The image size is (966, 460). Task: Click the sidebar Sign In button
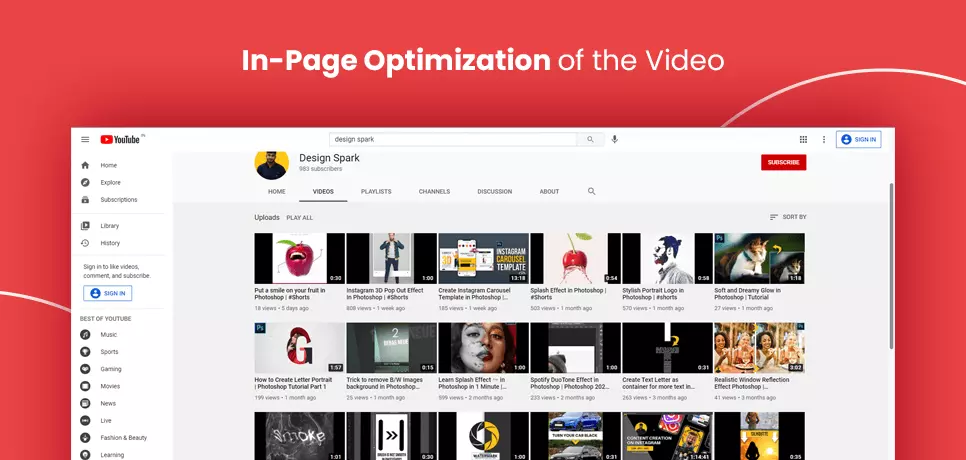[108, 293]
